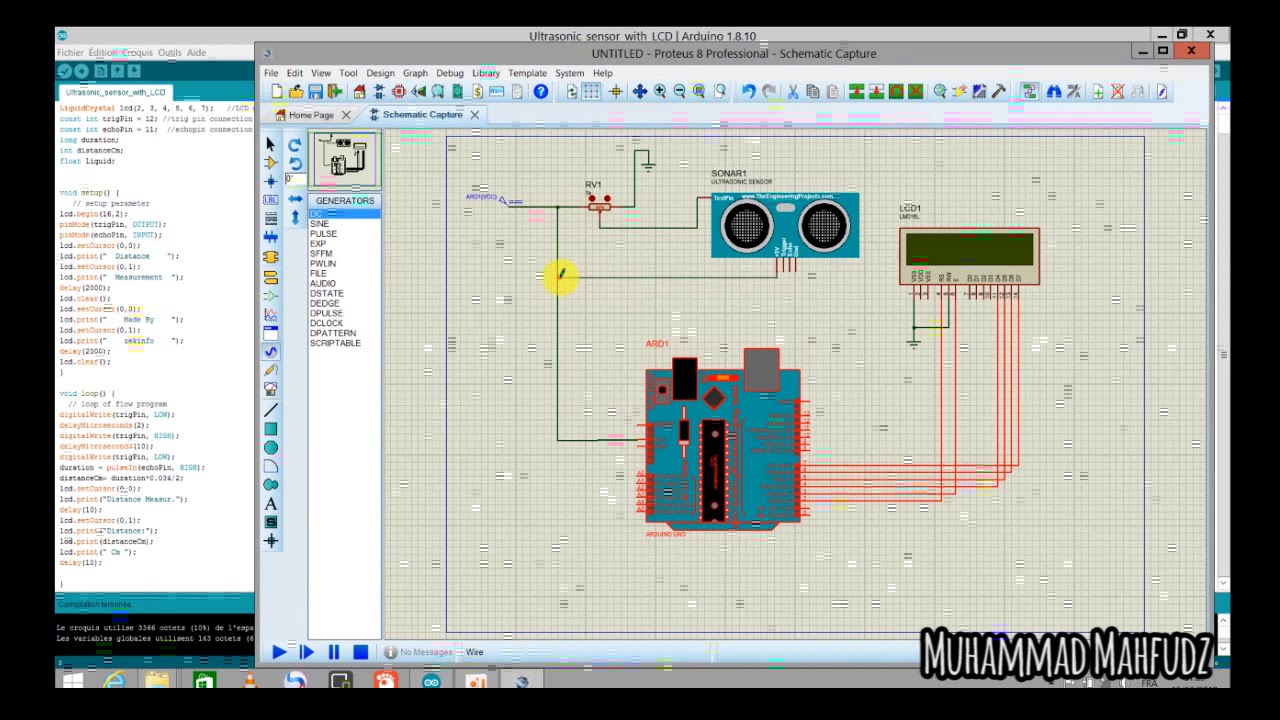The width and height of the screenshot is (1280, 720).
Task: Open the Fichier menu in Arduino
Action: tap(71, 53)
